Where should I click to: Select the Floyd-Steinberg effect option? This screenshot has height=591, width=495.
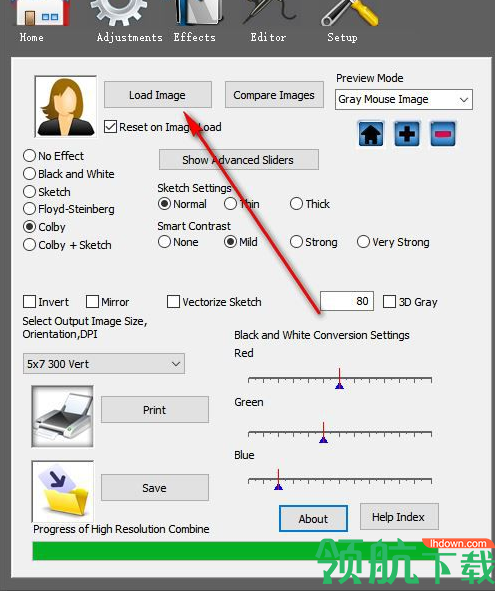point(29,209)
